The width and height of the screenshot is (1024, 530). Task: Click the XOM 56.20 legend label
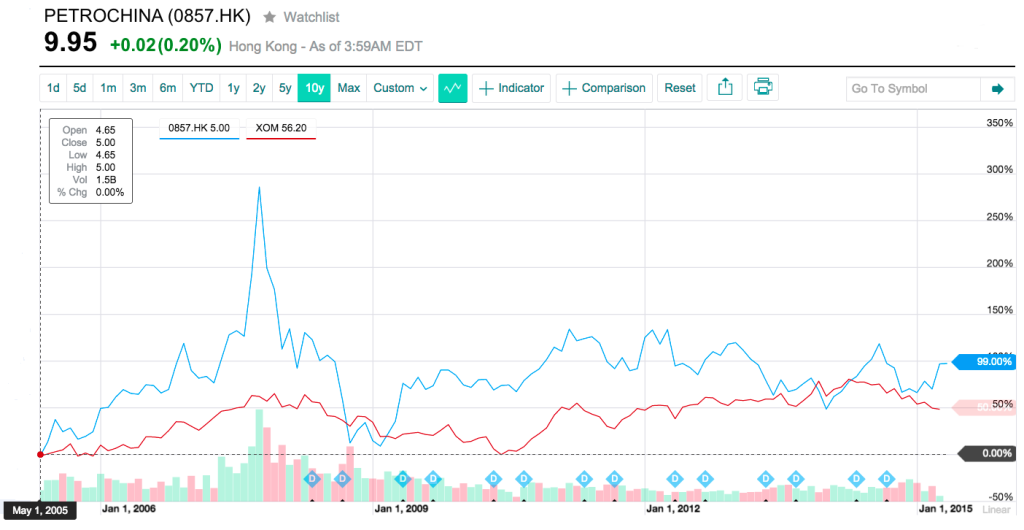click(281, 128)
